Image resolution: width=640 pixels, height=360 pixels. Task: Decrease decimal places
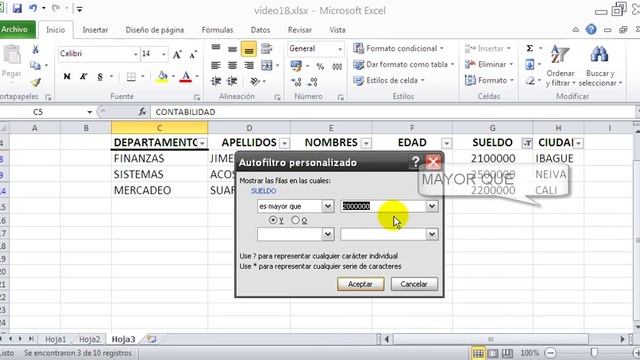tap(313, 82)
